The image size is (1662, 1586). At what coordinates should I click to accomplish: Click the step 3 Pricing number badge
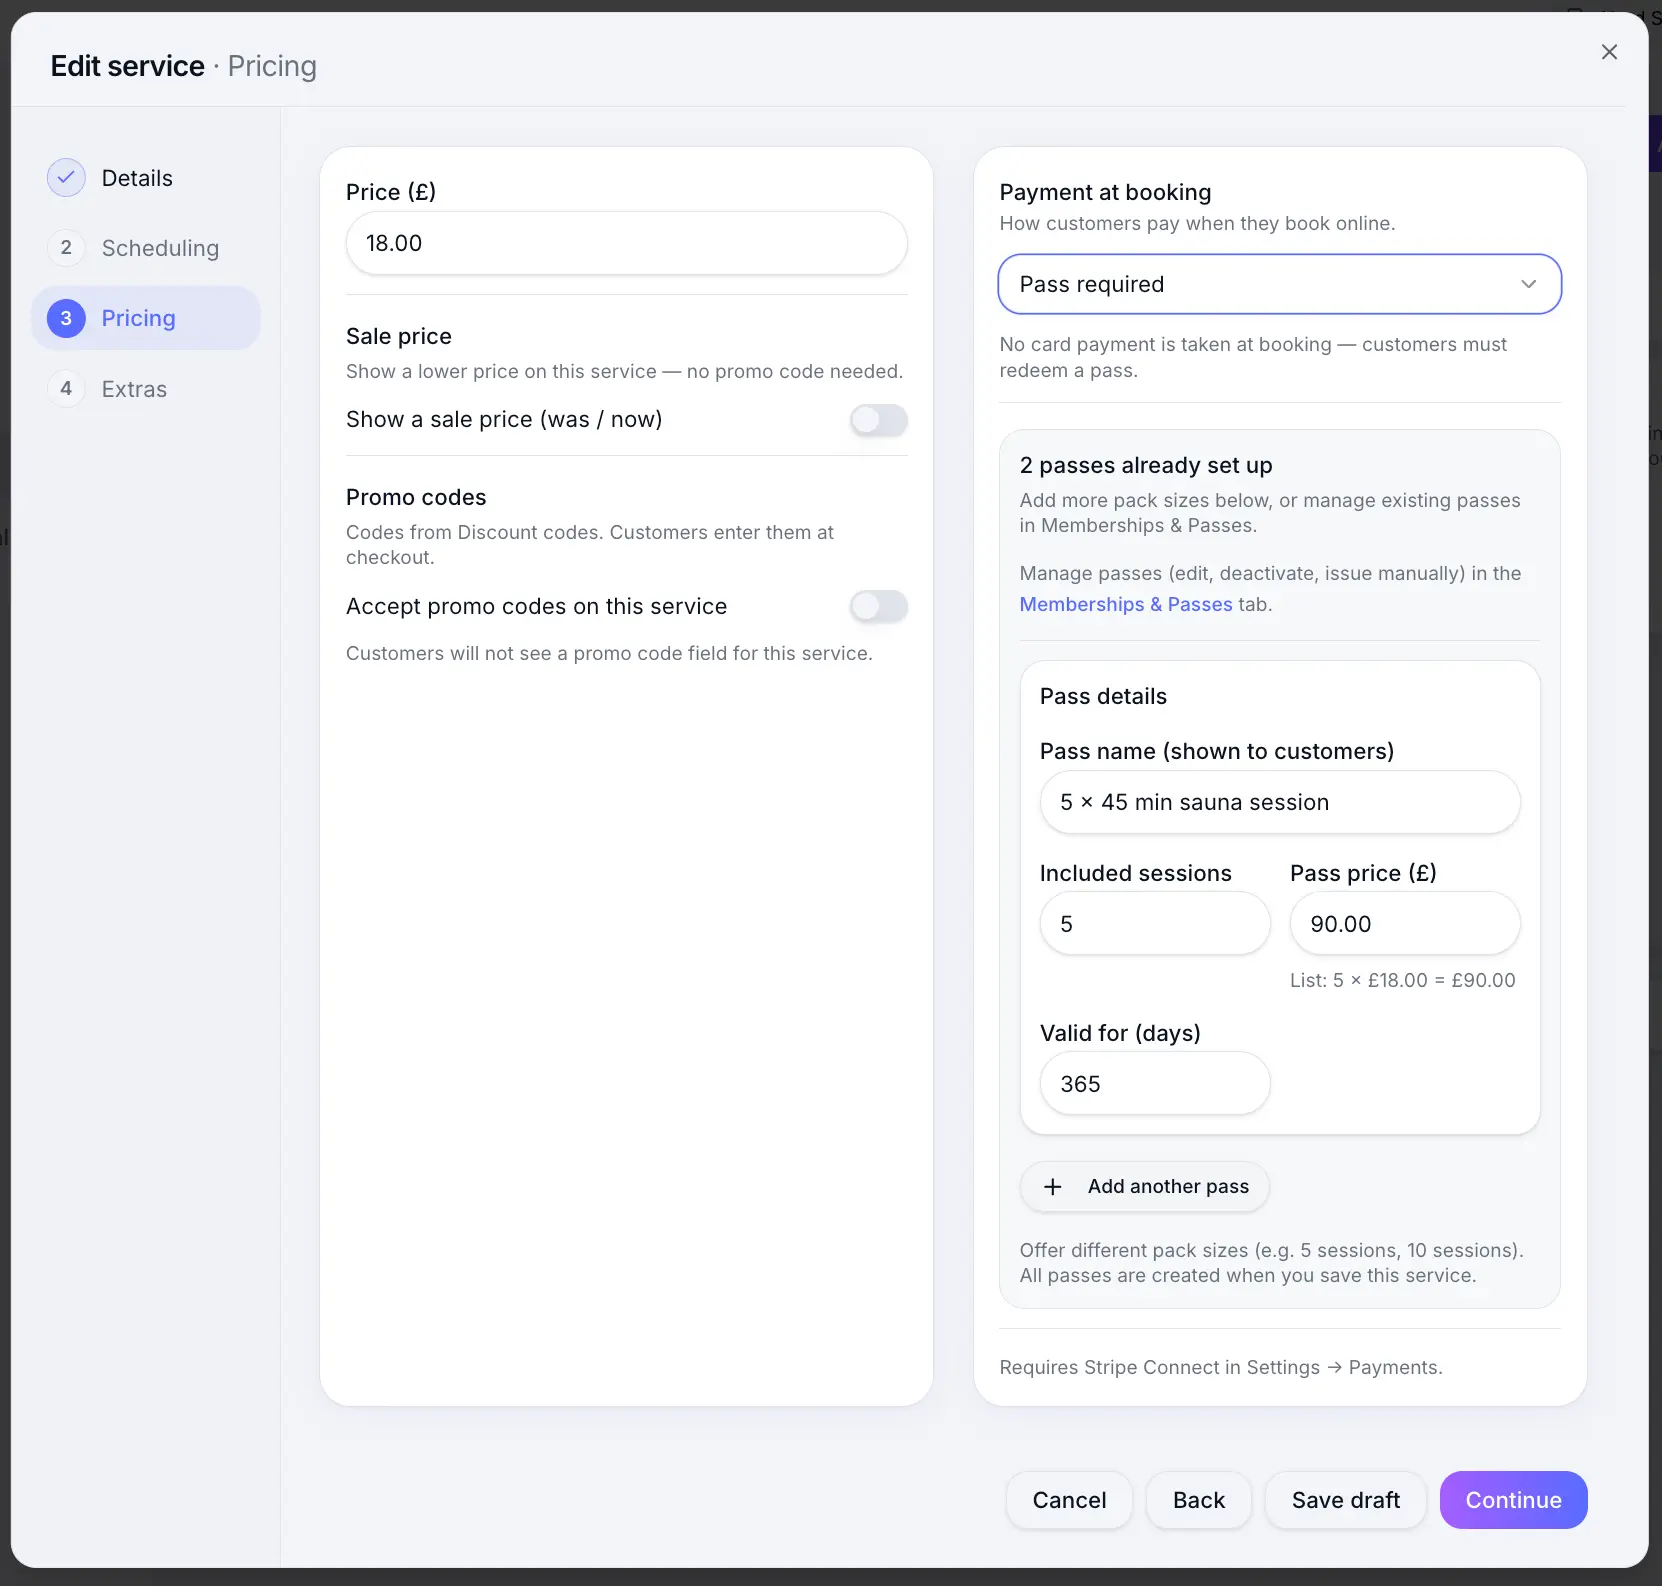[66, 318]
